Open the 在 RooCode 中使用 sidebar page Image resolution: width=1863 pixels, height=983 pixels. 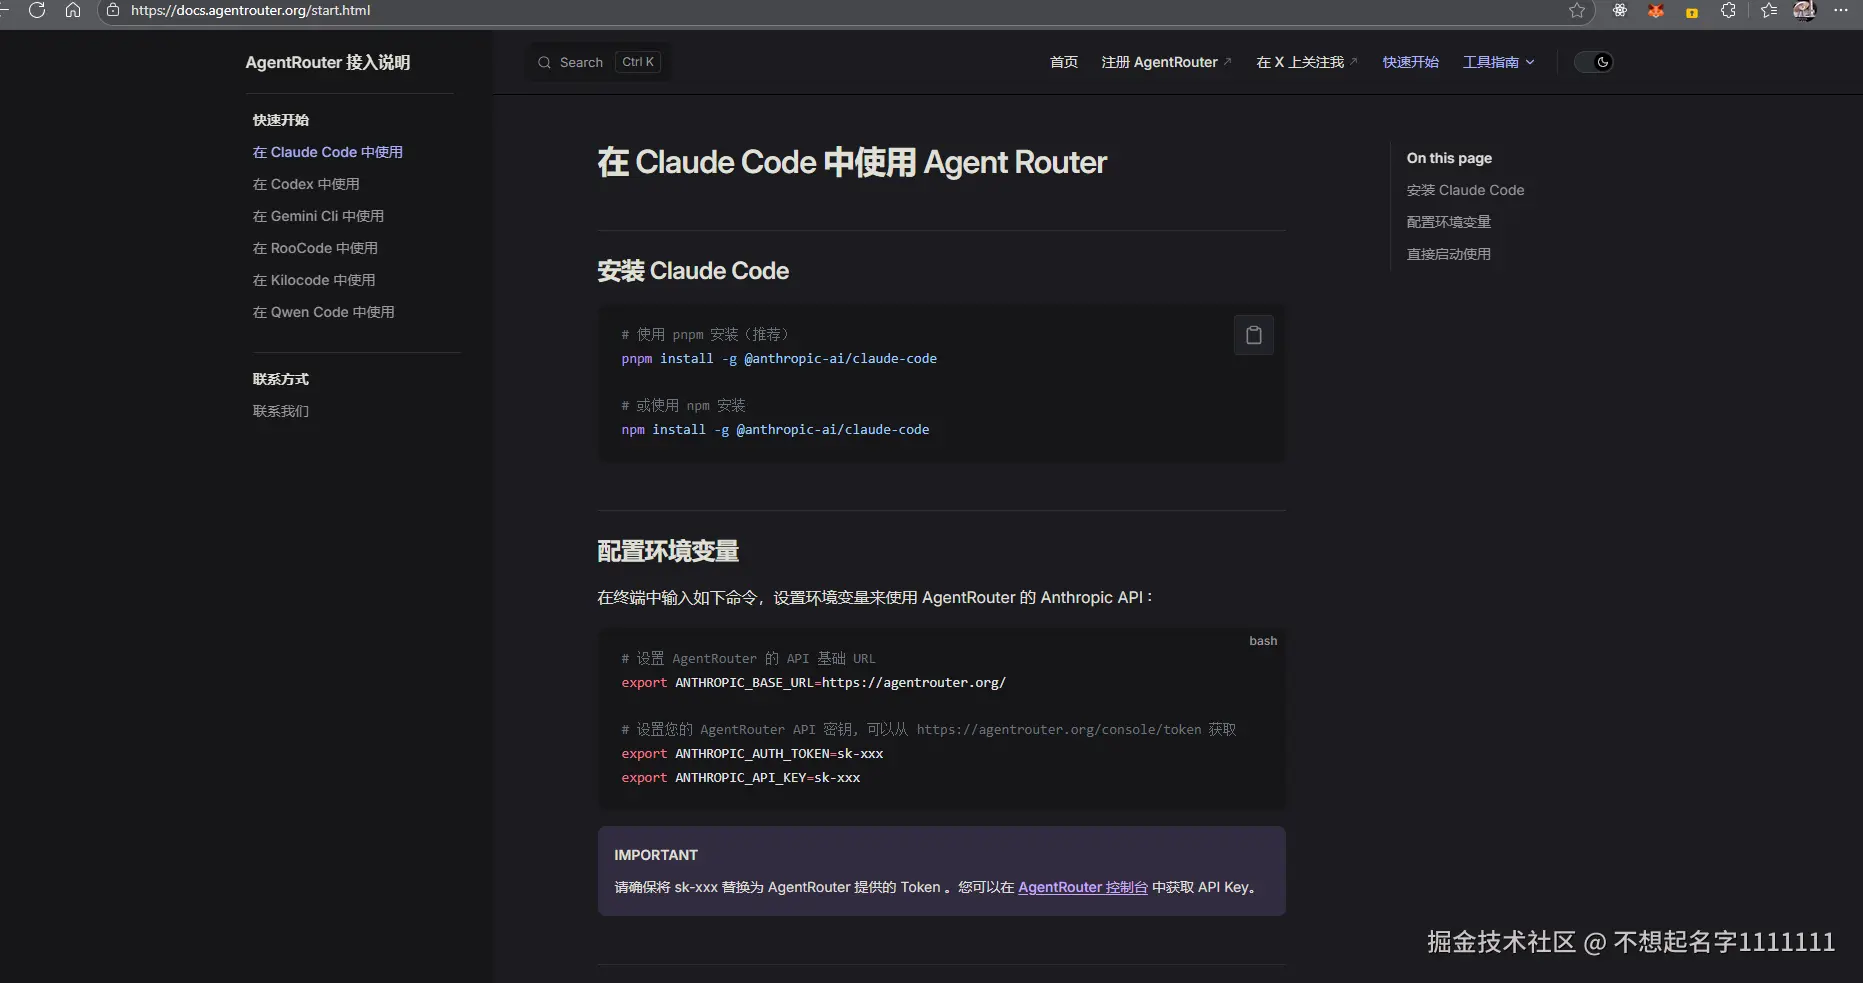315,248
